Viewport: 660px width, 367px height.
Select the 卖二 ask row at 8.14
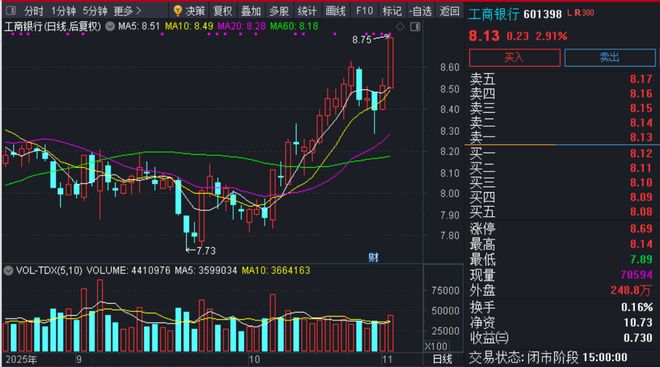(x=562, y=122)
